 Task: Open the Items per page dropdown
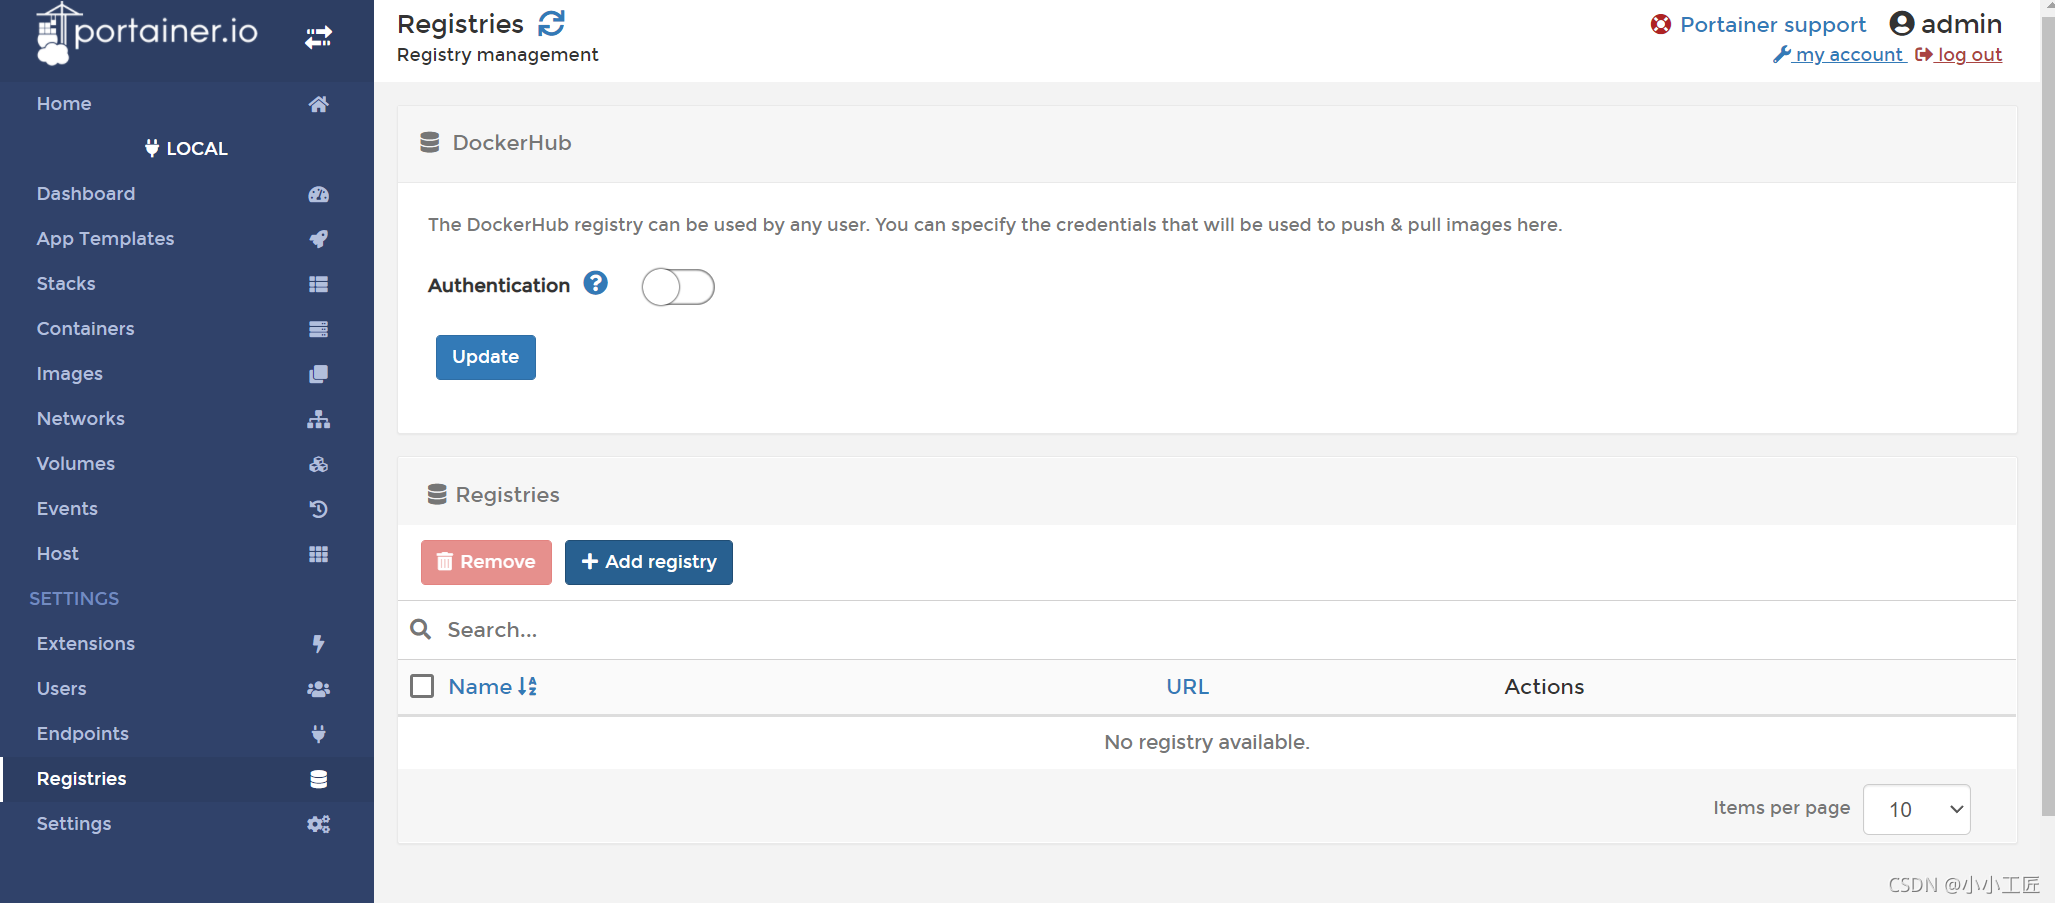(1916, 809)
